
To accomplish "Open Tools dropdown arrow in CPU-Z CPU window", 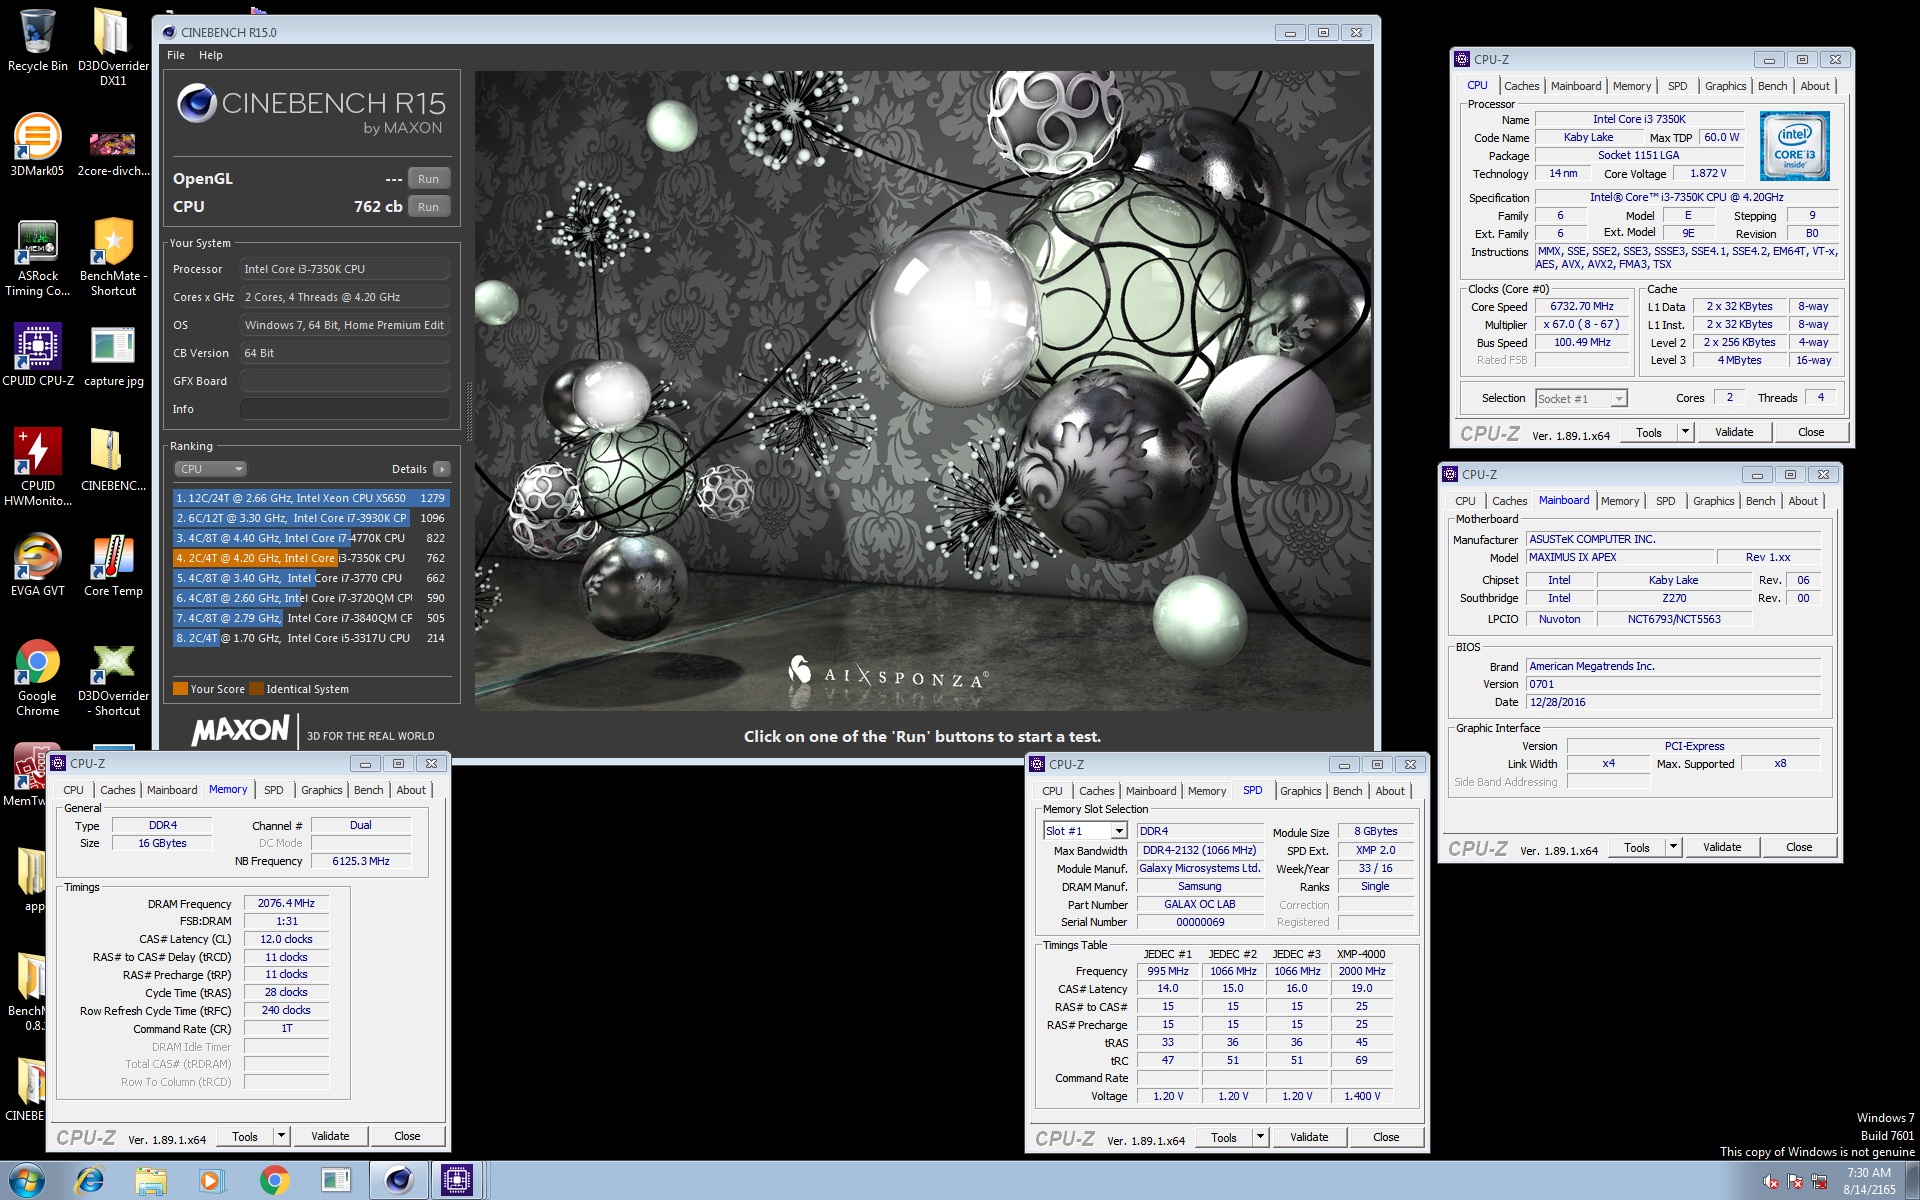I will click(1685, 432).
